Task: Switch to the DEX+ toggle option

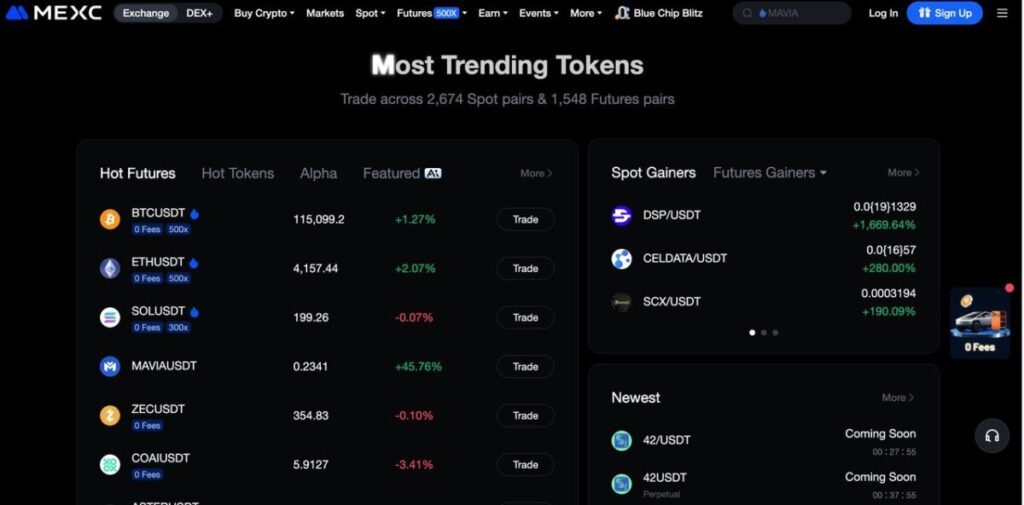Action: point(199,13)
